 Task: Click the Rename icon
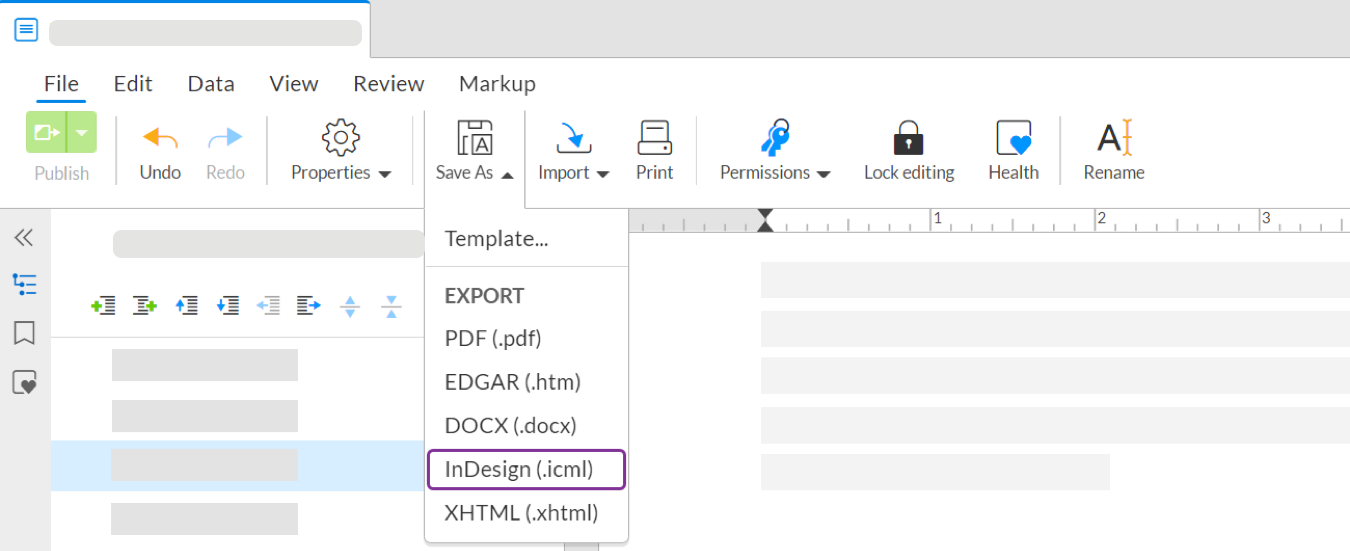[x=1113, y=138]
